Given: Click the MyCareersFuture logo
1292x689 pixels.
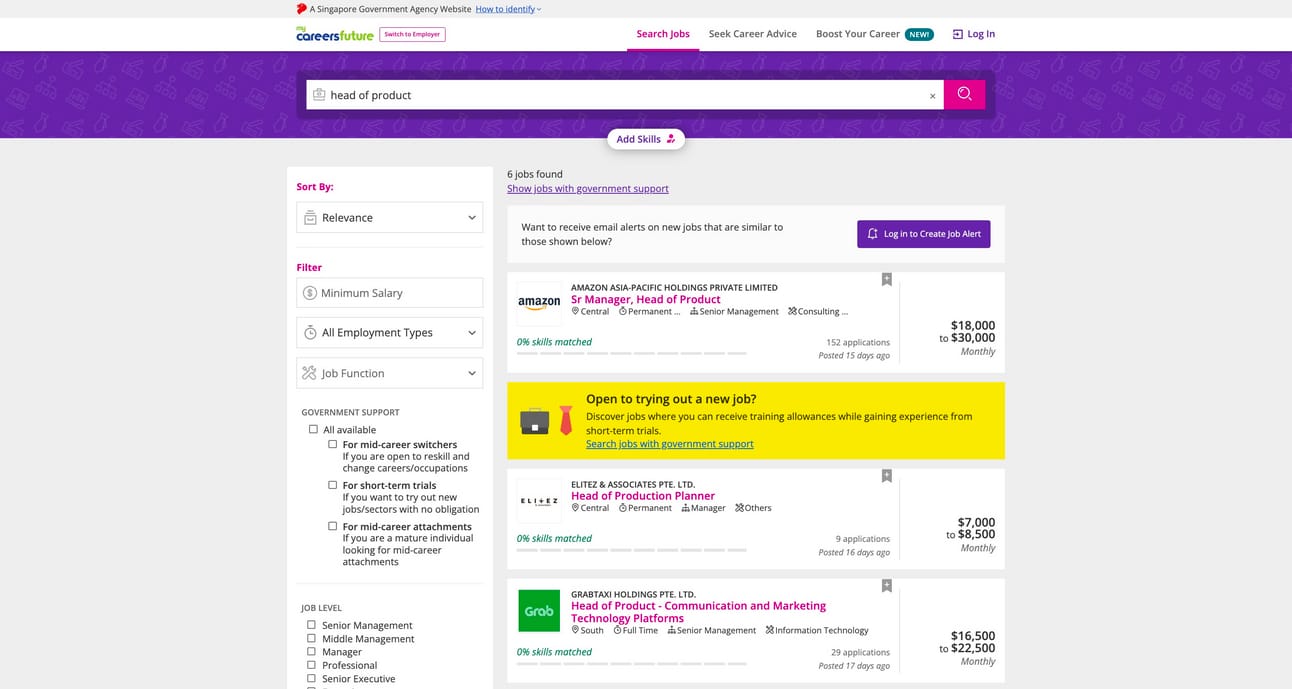Looking at the screenshot, I should coord(335,34).
